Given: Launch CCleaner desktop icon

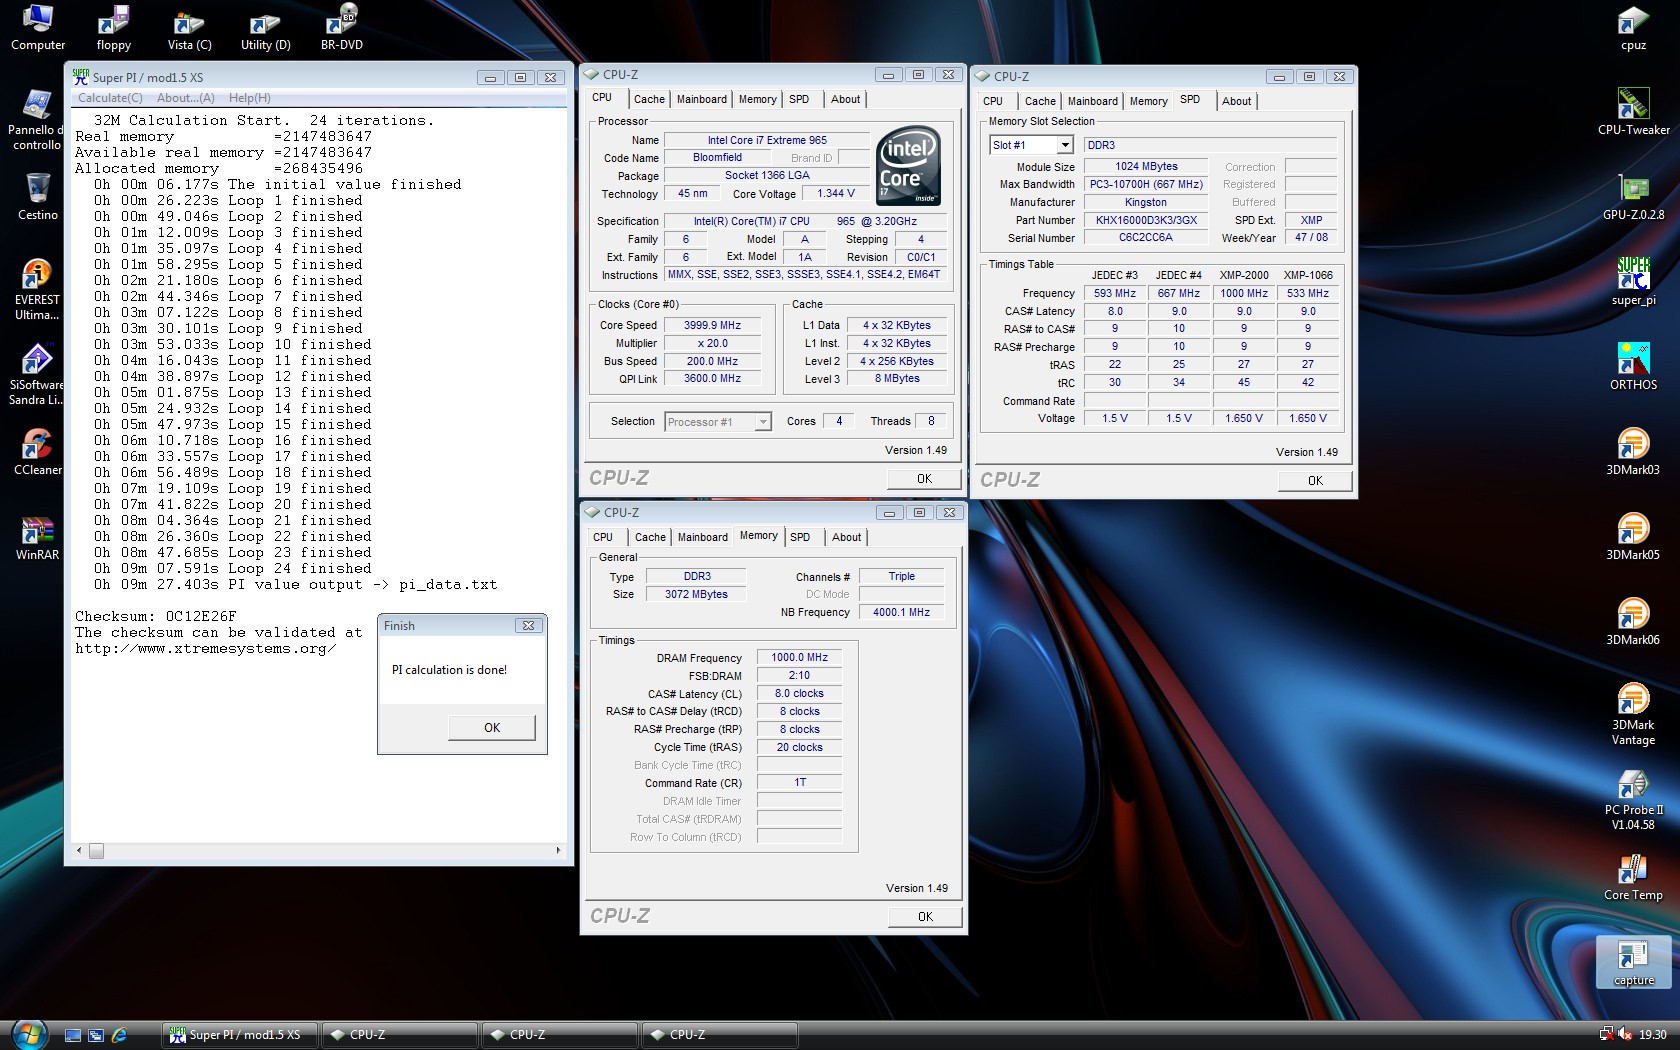Looking at the screenshot, I should coord(37,452).
